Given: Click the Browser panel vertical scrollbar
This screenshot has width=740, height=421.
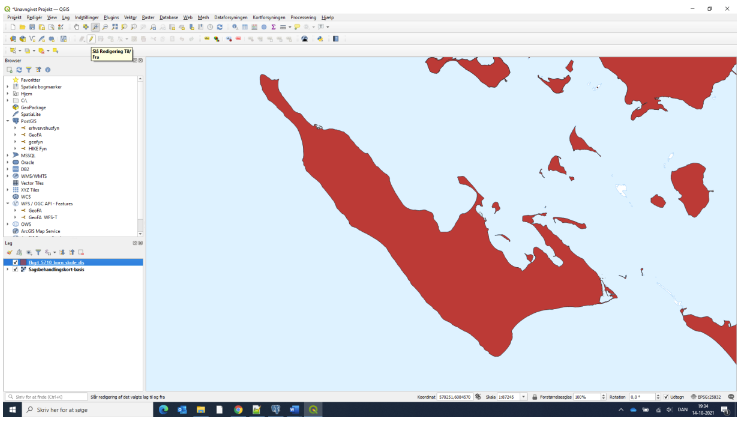Looking at the screenshot, I should point(140,156).
